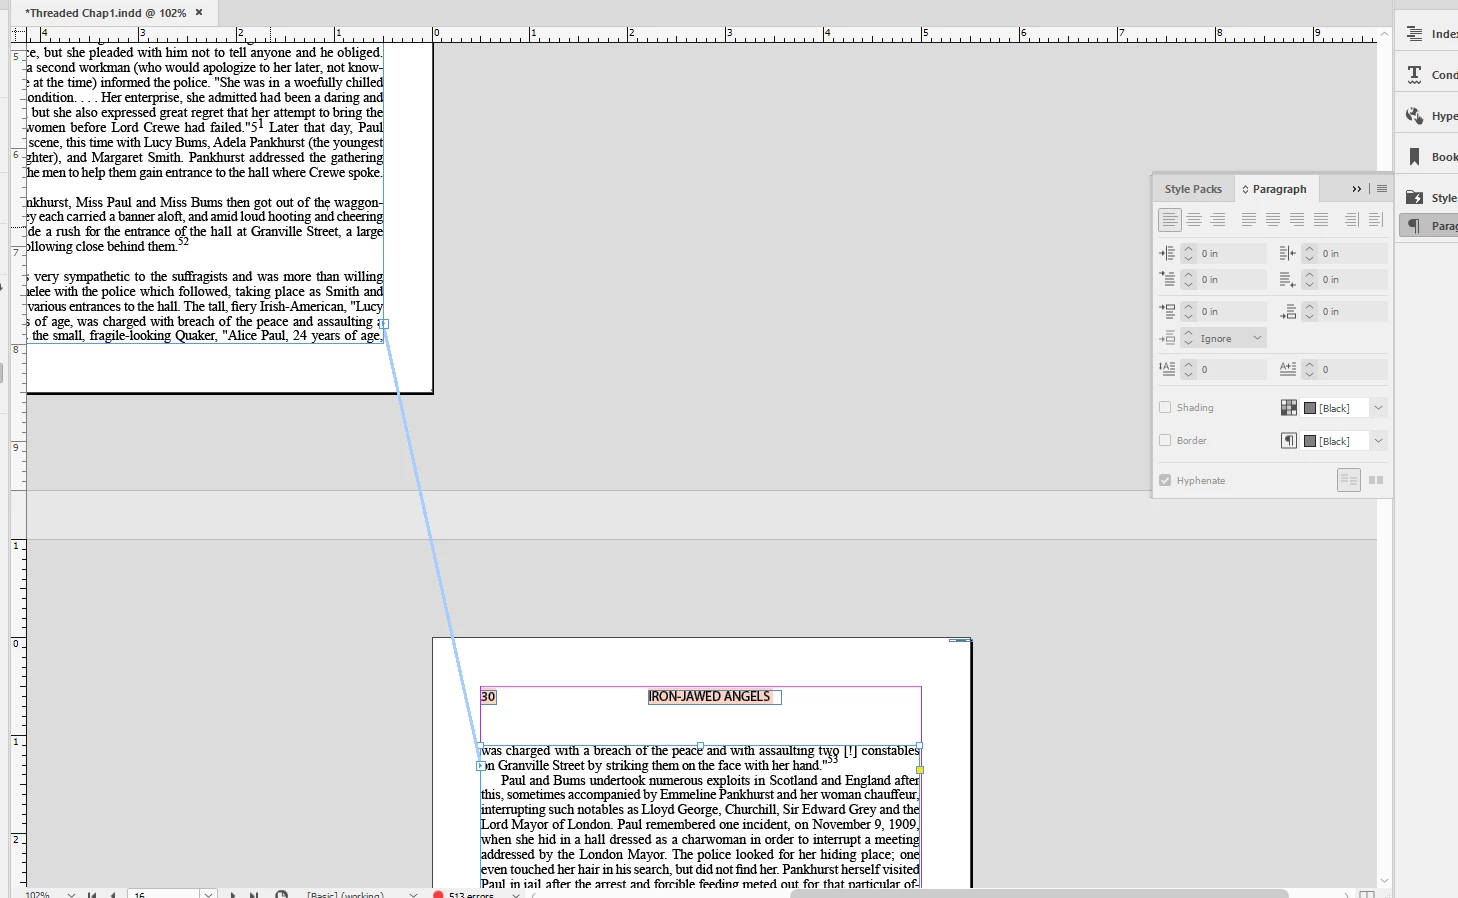1458x898 pixels.
Task: Toggle the Hyphenate checkbox
Action: coord(1165,481)
